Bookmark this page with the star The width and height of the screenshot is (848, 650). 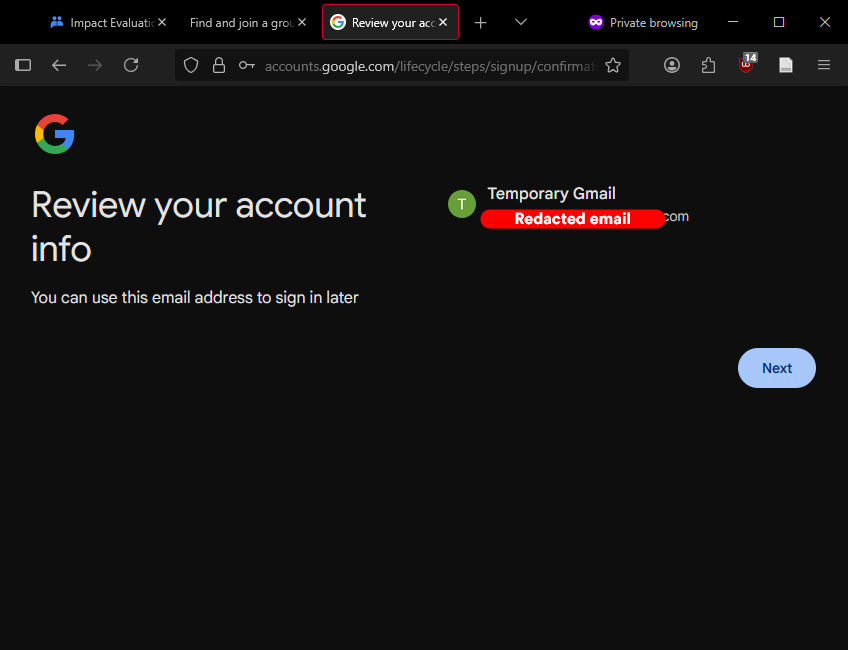tap(613, 66)
